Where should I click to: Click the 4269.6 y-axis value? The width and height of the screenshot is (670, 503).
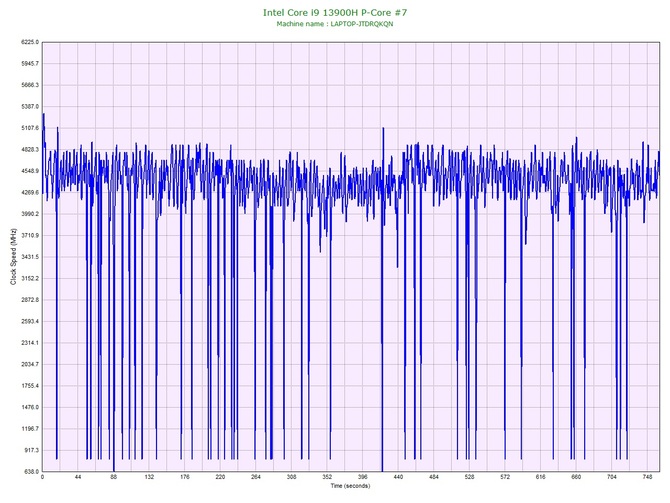tap(30, 192)
